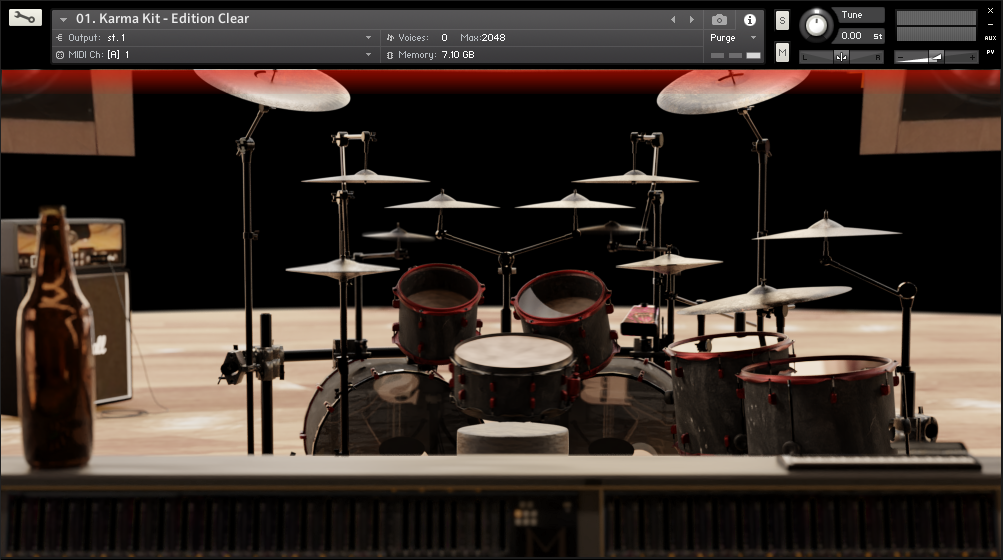Image resolution: width=1003 pixels, height=560 pixels.
Task: Click the pan center marker on L/R bar
Action: [x=841, y=57]
